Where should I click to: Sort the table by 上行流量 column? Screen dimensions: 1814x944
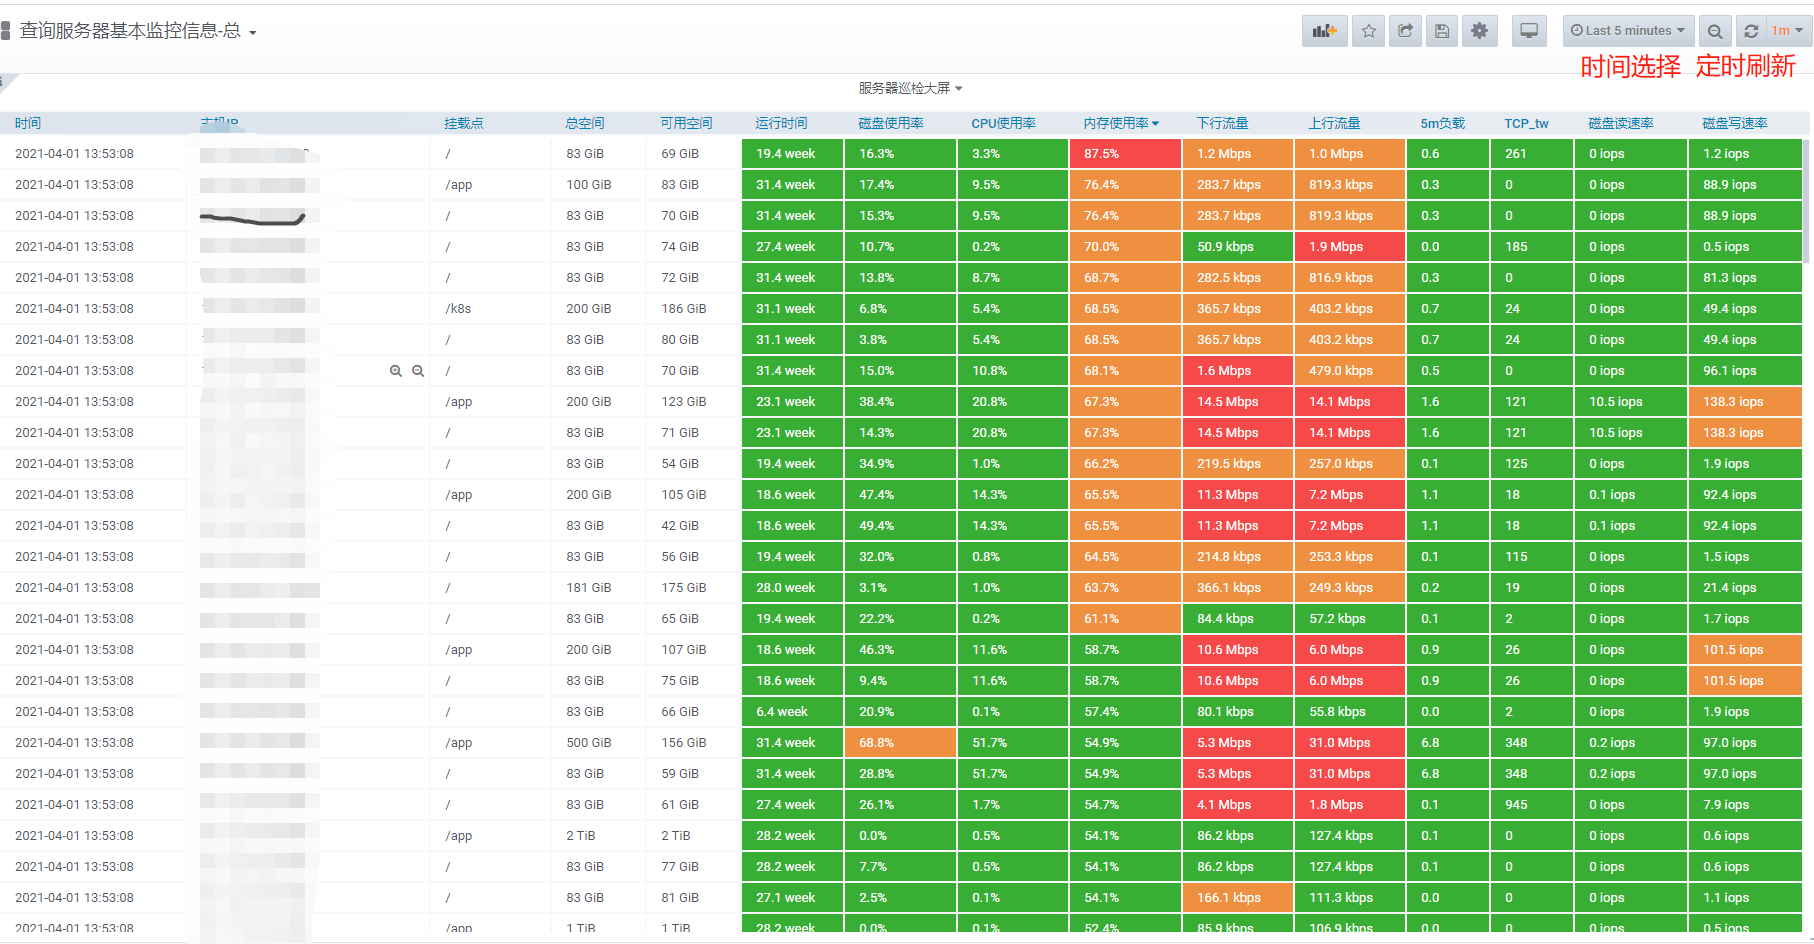(1334, 123)
